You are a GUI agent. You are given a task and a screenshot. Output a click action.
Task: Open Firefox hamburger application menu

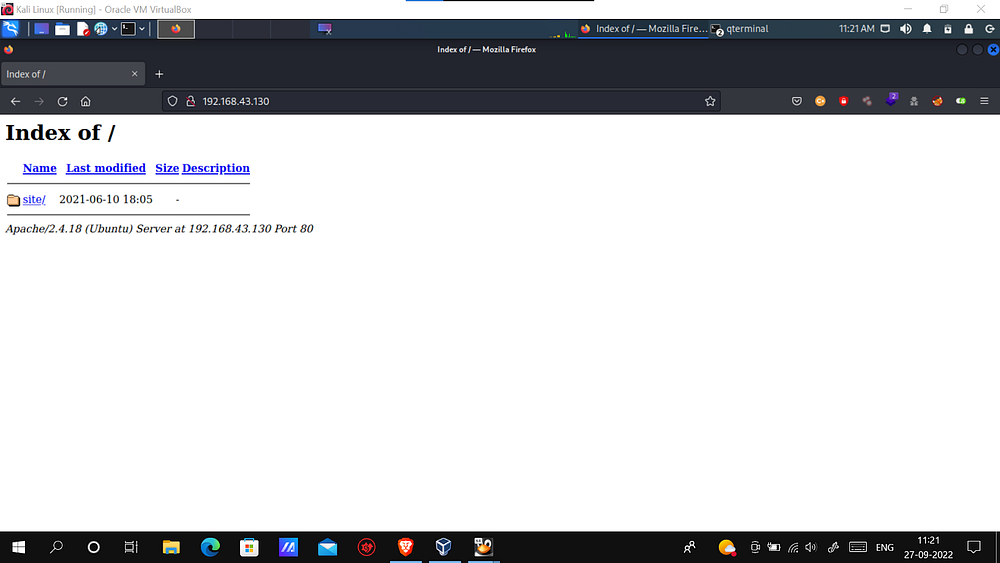[x=984, y=101]
